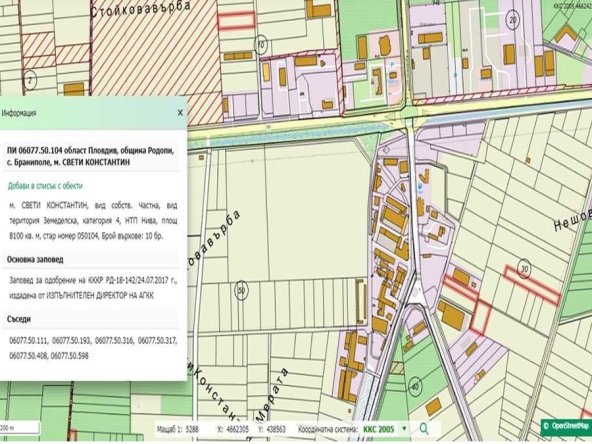The image size is (592, 444).
Task: Click the 200 m scale bar
Action: coord(20,428)
